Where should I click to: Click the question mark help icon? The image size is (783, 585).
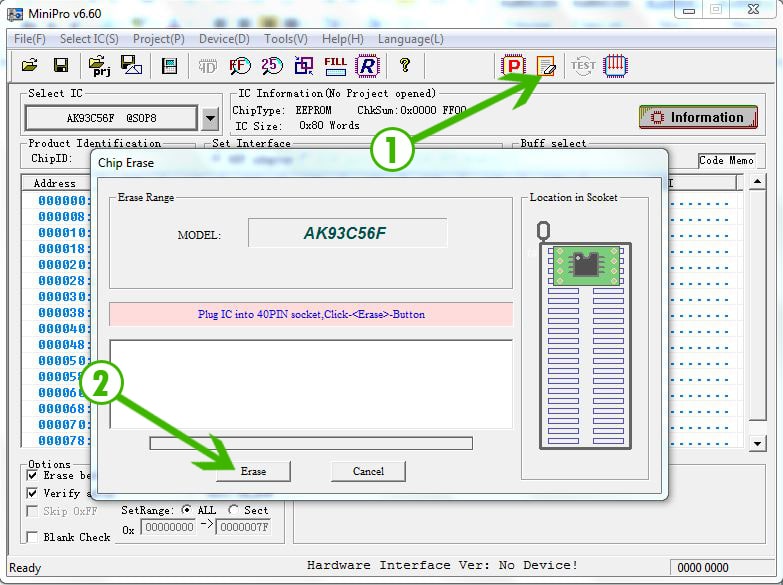pos(405,65)
